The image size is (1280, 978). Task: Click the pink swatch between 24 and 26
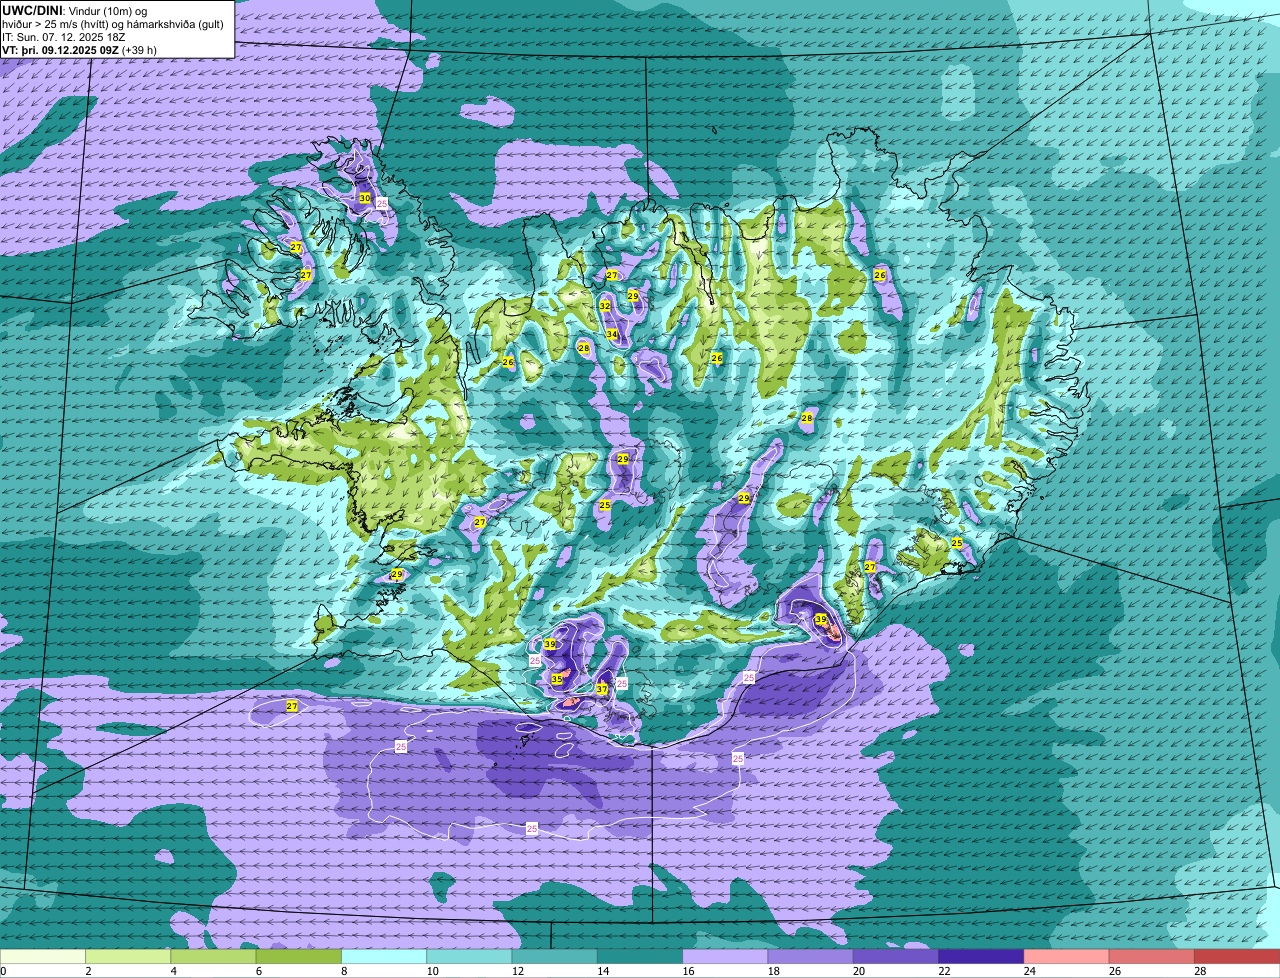[1066, 957]
